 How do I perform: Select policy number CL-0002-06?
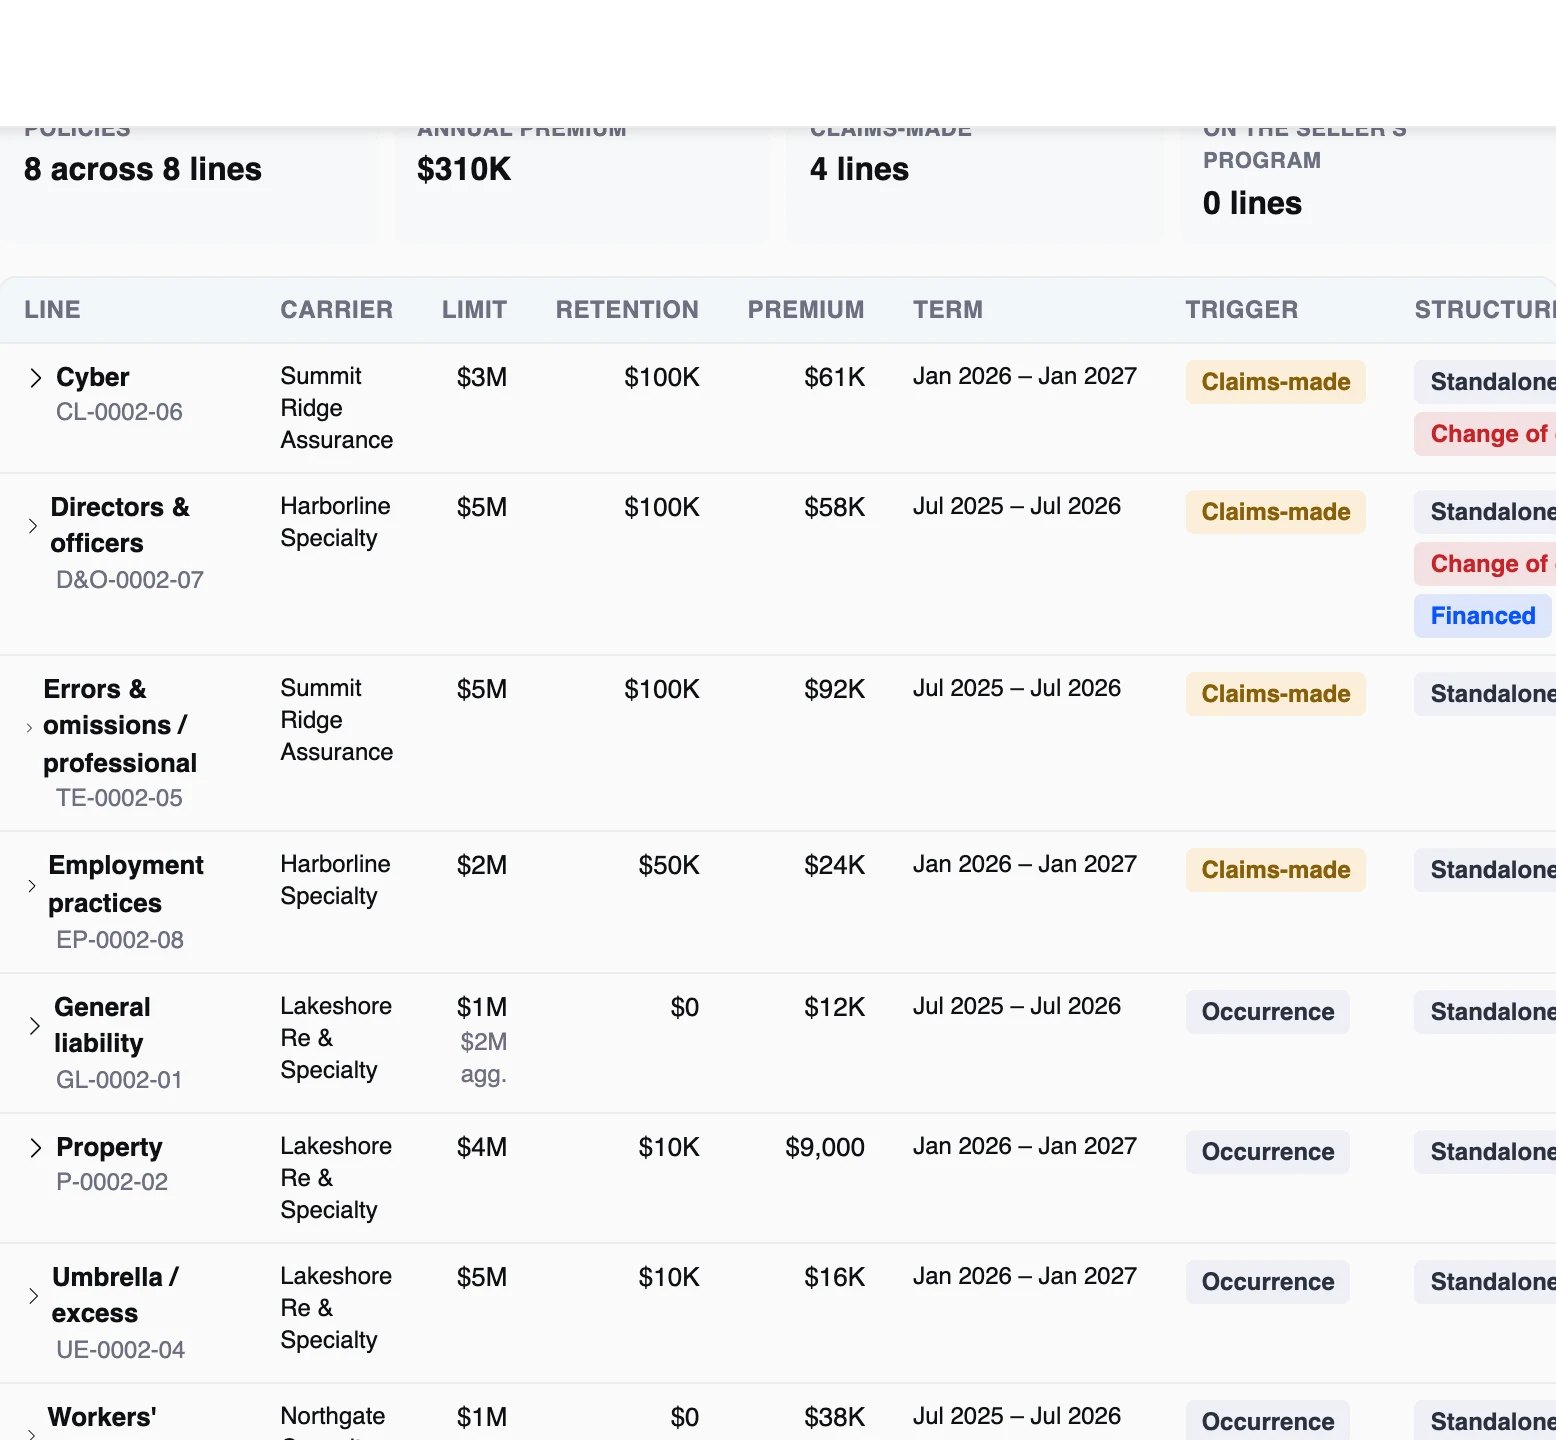point(119,412)
